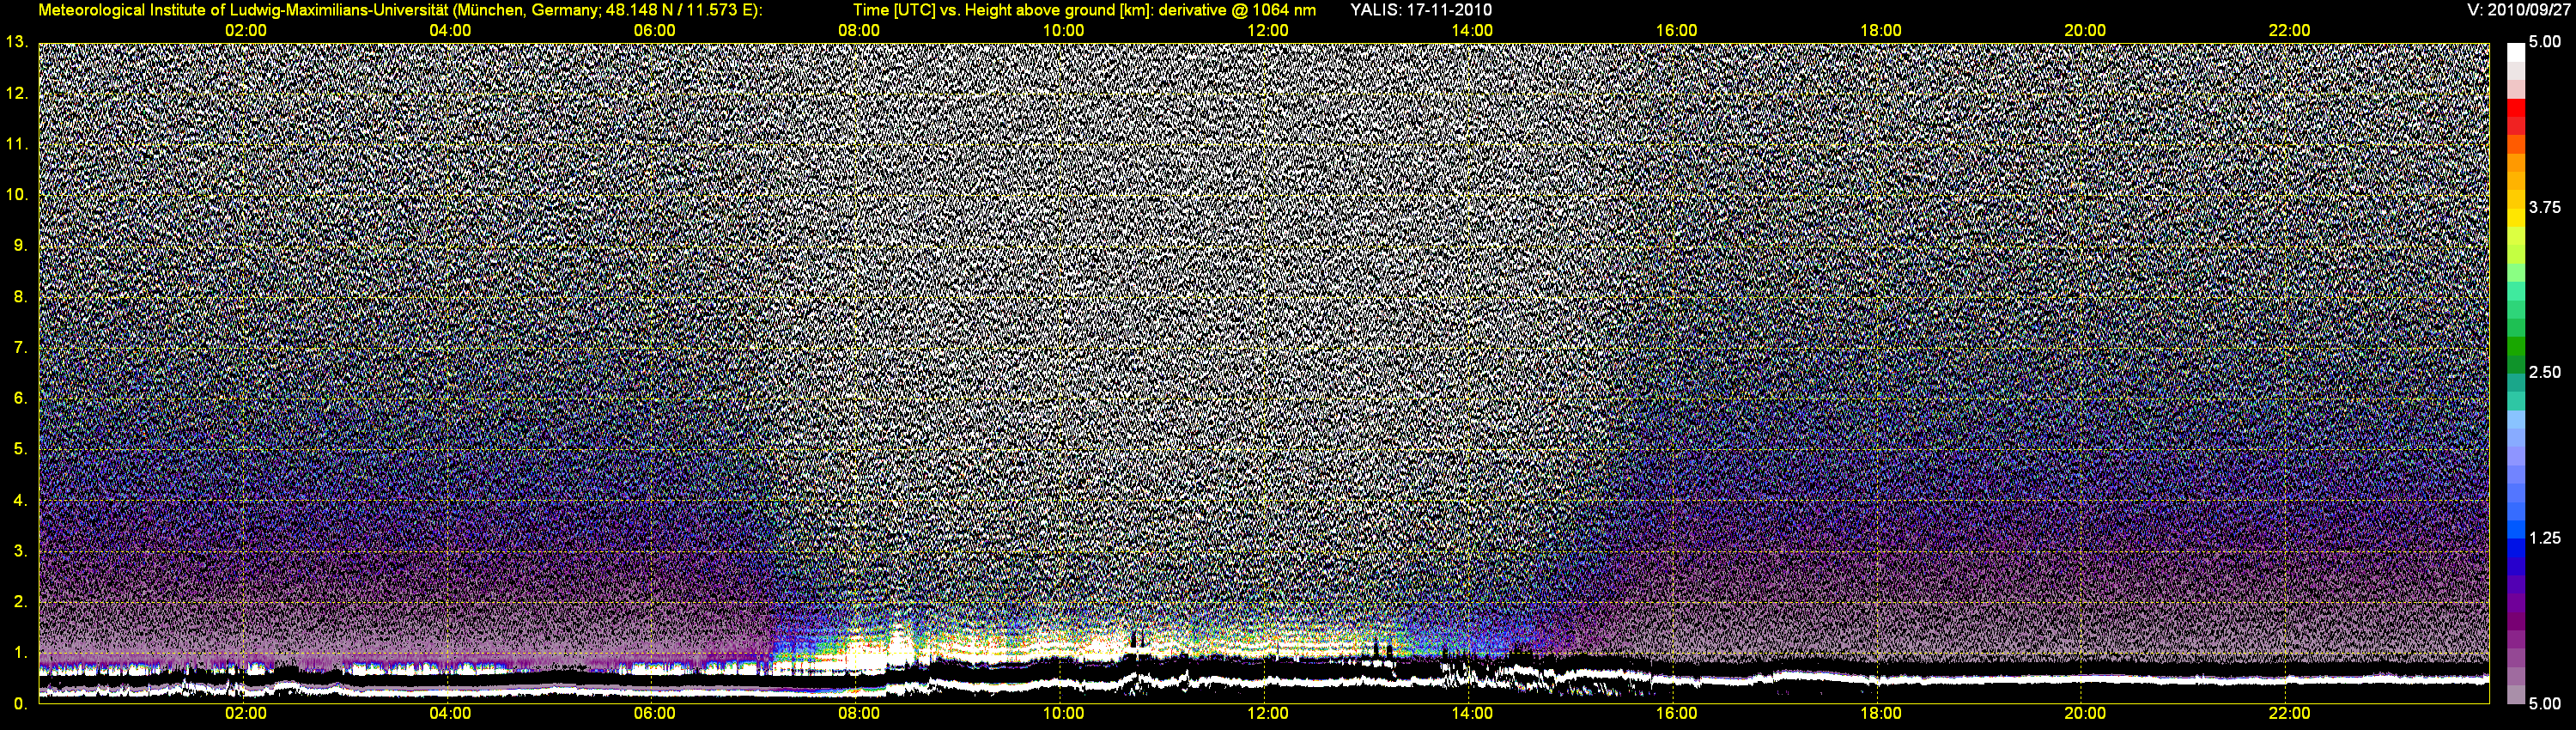Click the 8. height axis label
Image resolution: width=2576 pixels, height=730 pixels.
click(x=21, y=296)
